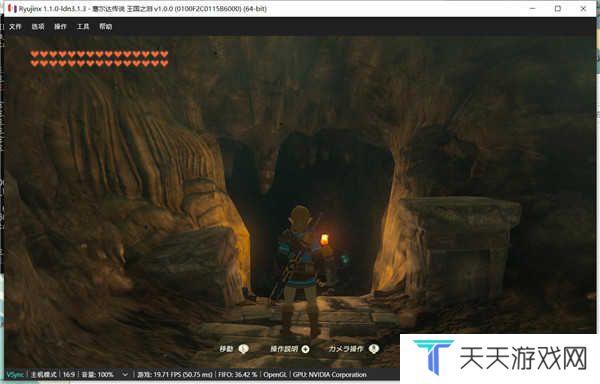The width and height of the screenshot is (600, 384).
Task: Click the glowing lantern on Link's hip
Action: point(324,239)
